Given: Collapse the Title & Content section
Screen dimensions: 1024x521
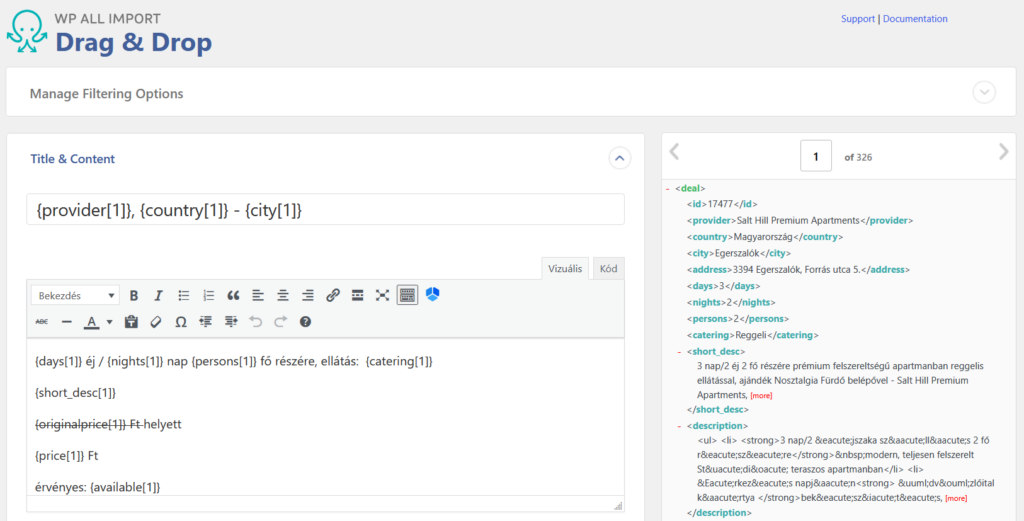Looking at the screenshot, I should pyautogui.click(x=620, y=158).
